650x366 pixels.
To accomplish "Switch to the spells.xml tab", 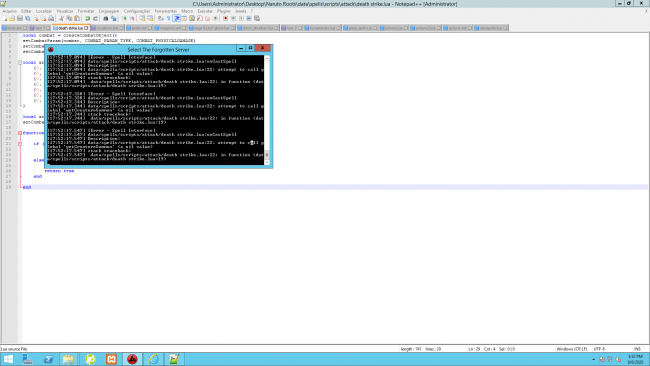I will point(139,28).
